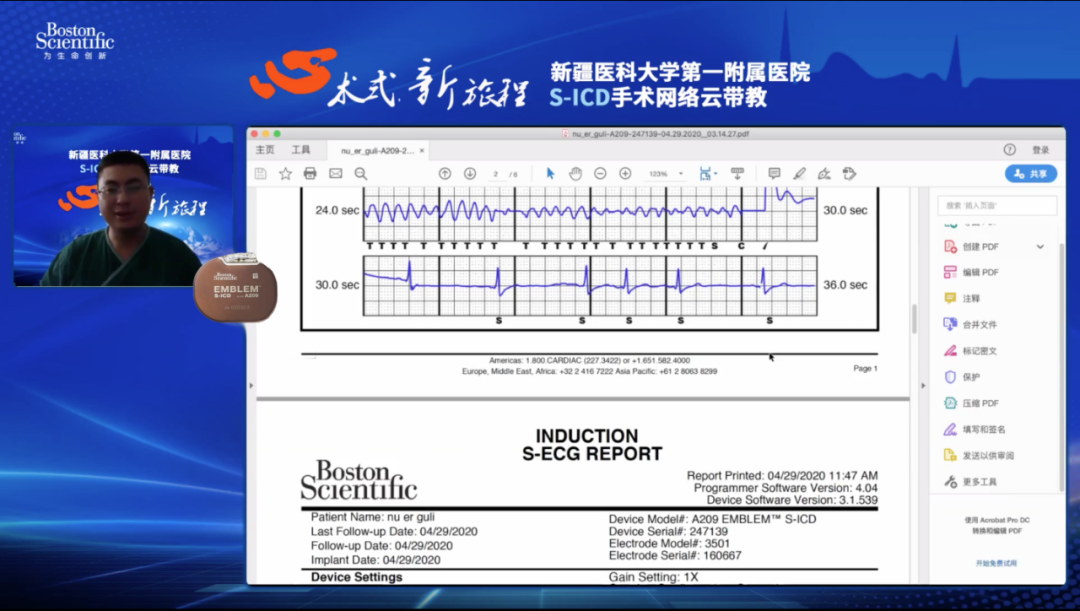
Task: Click the add comment note icon
Action: pos(774,174)
